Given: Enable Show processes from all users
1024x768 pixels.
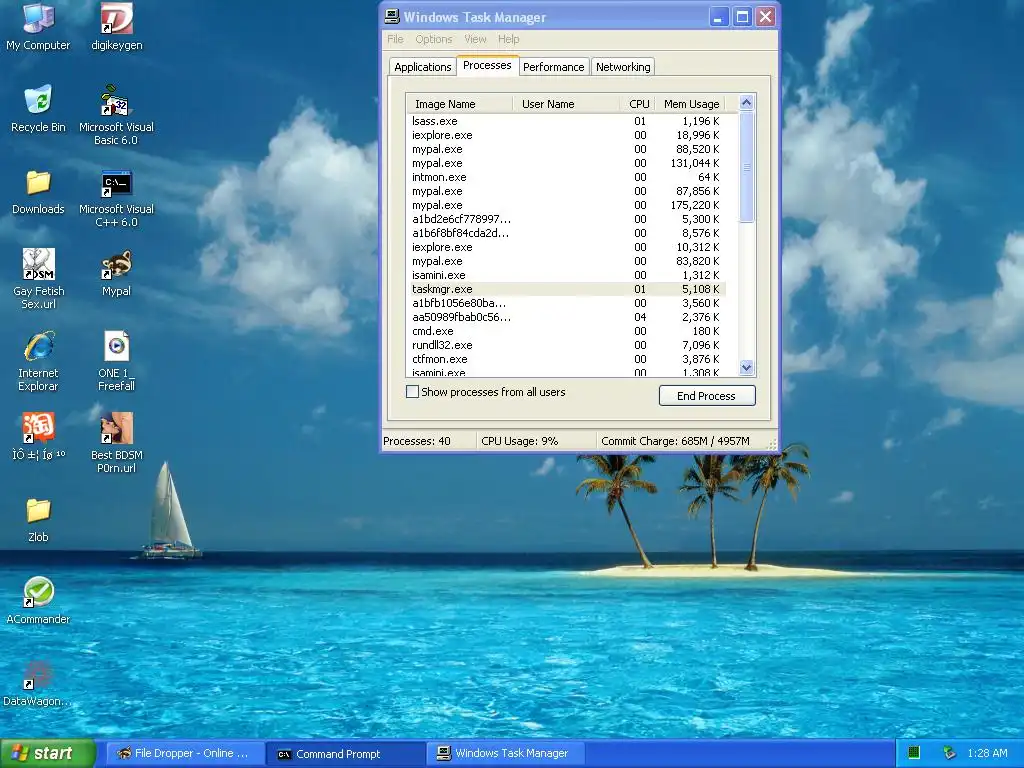Looking at the screenshot, I should point(412,392).
